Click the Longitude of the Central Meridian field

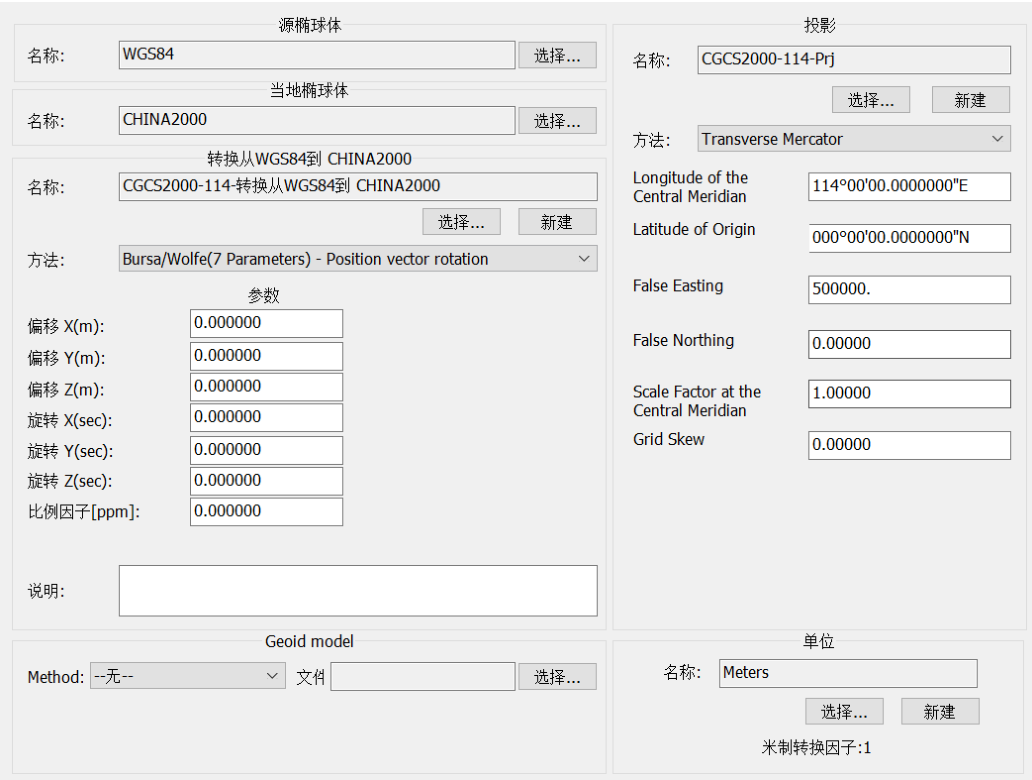909,185
